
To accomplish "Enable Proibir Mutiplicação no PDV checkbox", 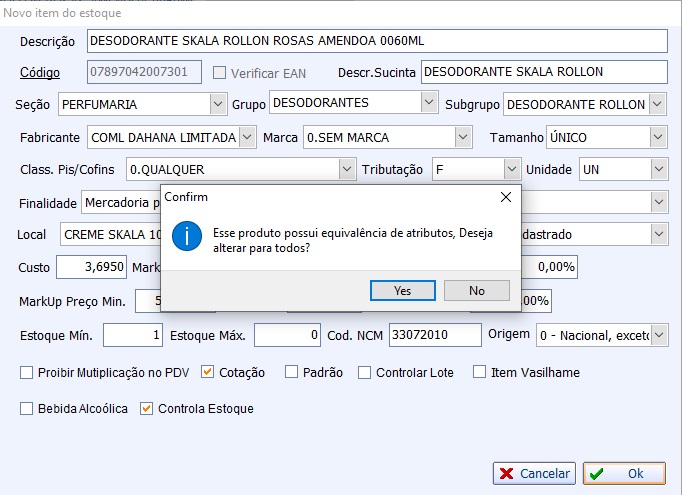I will pyautogui.click(x=27, y=373).
